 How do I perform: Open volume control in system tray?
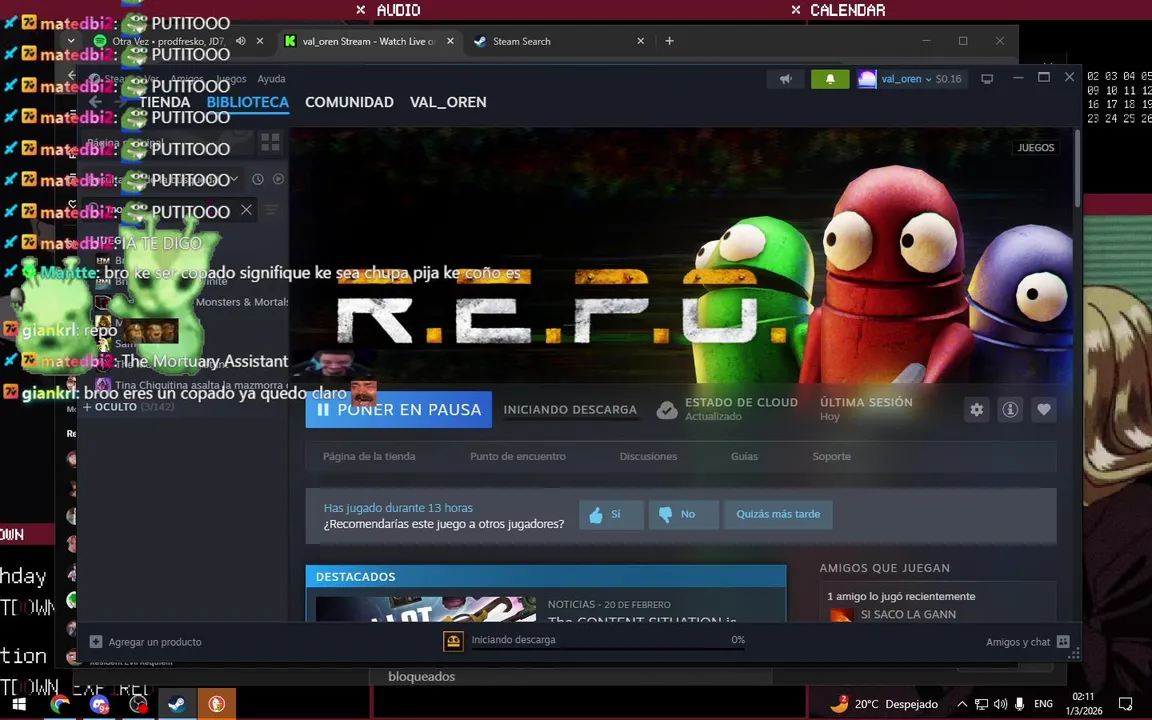point(1001,704)
